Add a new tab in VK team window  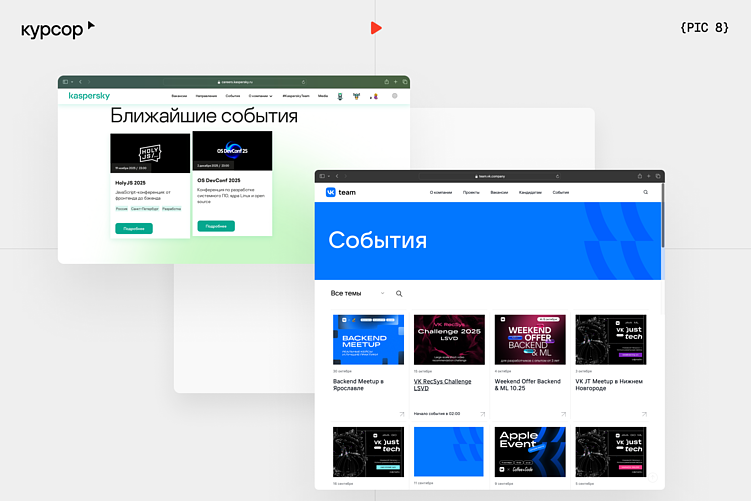(x=649, y=176)
